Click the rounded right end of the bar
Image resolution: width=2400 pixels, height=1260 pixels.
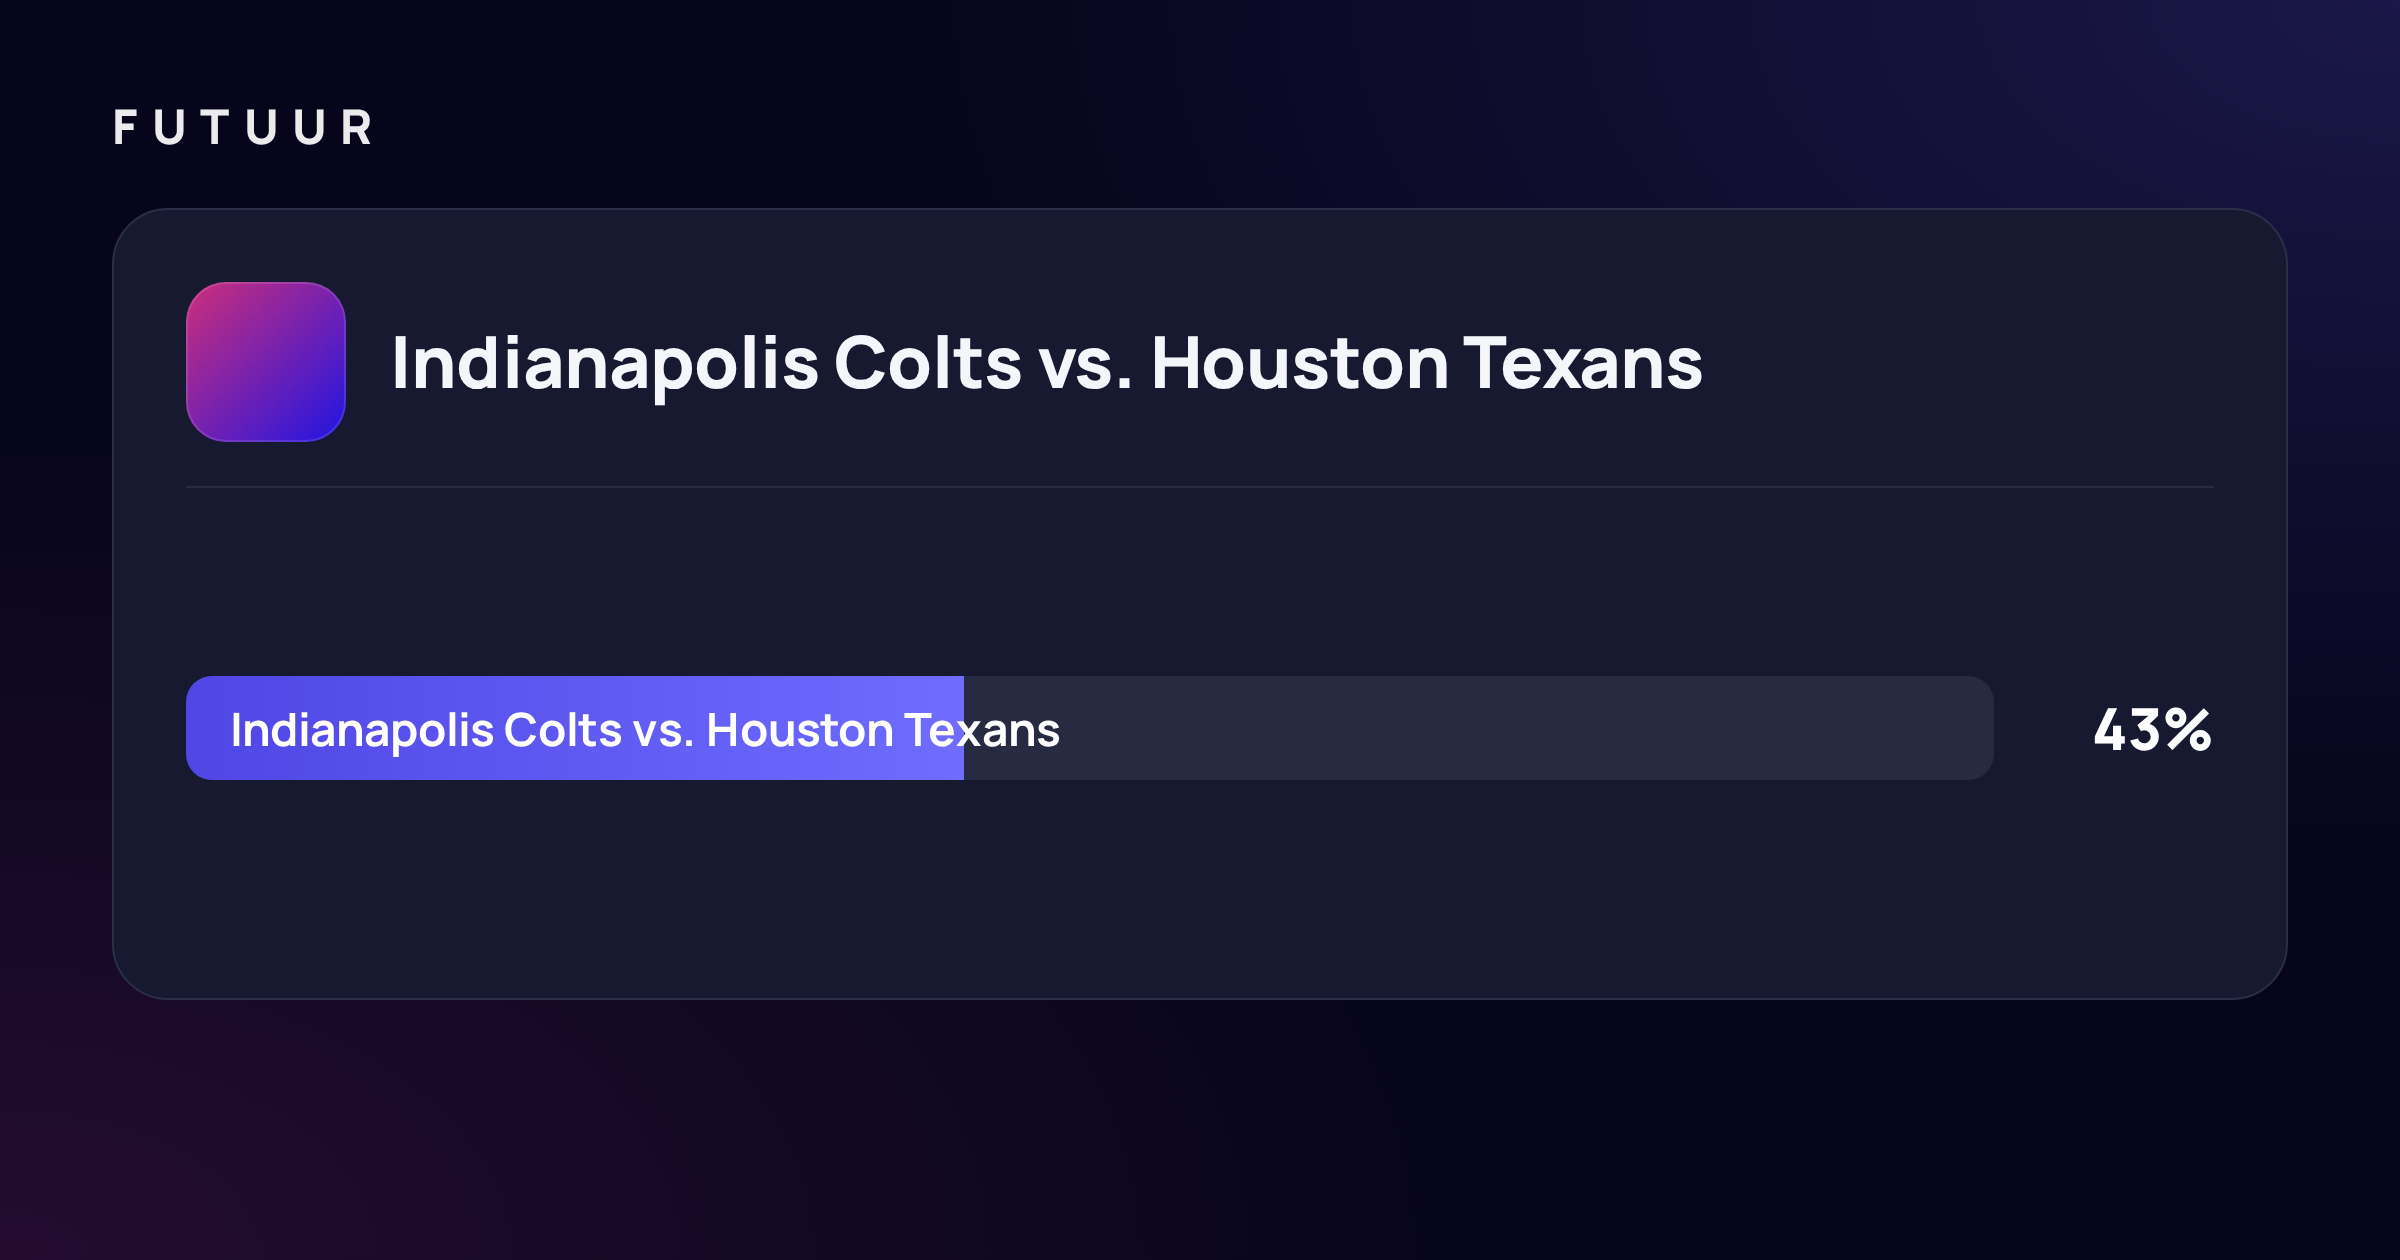1970,728
